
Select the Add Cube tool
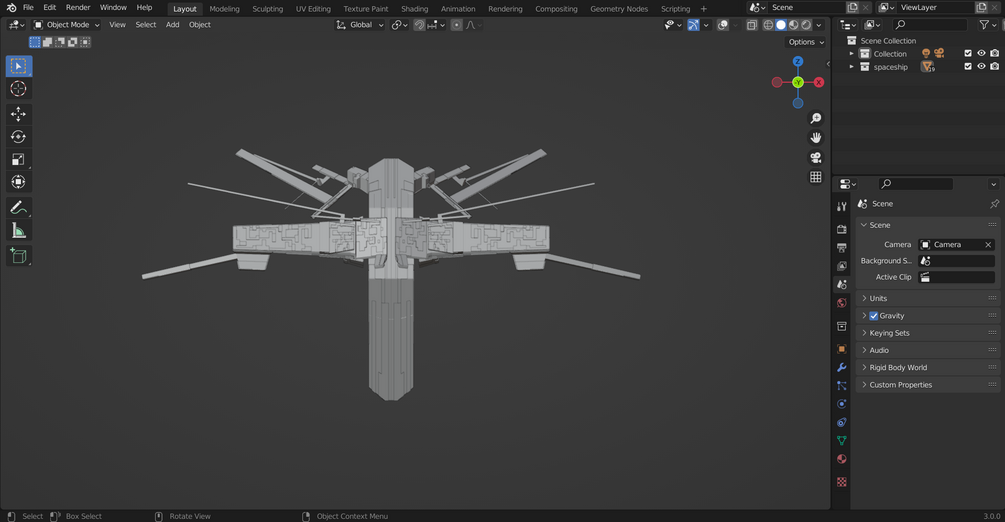click(x=19, y=256)
